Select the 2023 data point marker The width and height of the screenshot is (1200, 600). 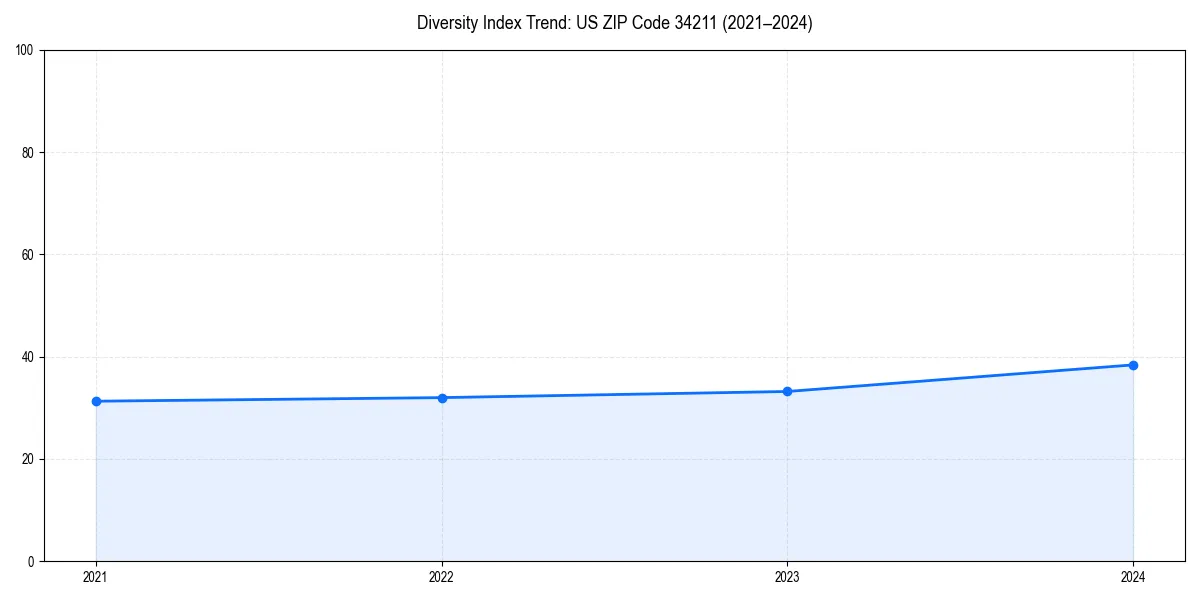(787, 390)
